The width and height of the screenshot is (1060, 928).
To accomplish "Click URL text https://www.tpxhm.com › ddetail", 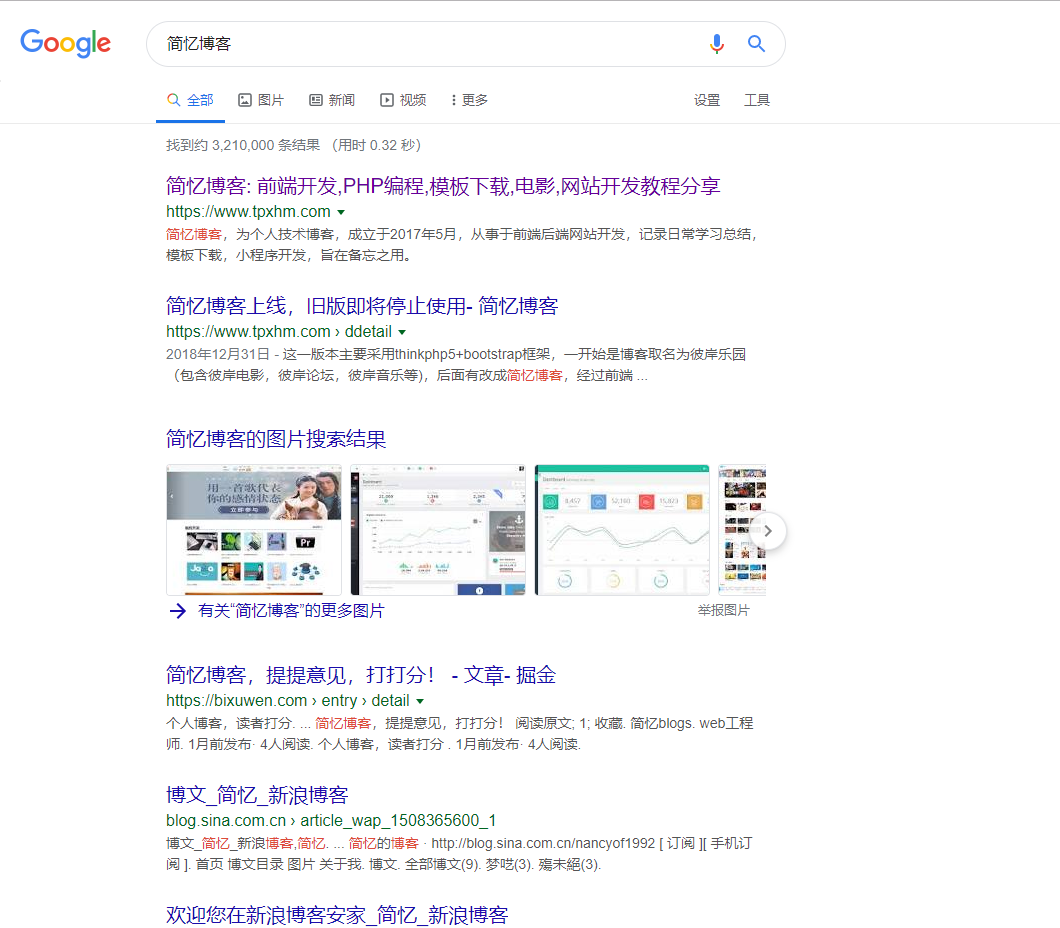I will (x=279, y=332).
